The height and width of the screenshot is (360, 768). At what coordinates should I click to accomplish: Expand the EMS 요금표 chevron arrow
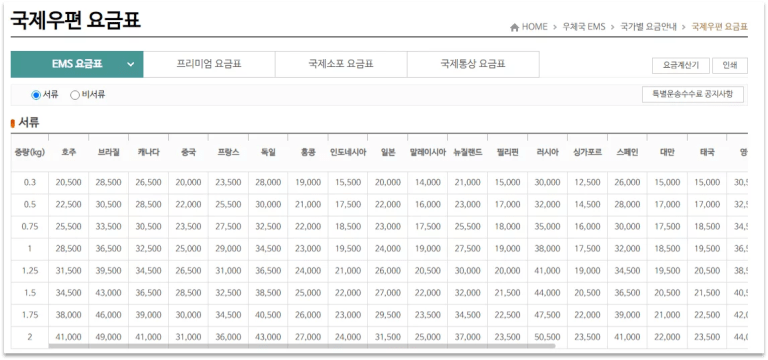coord(130,64)
